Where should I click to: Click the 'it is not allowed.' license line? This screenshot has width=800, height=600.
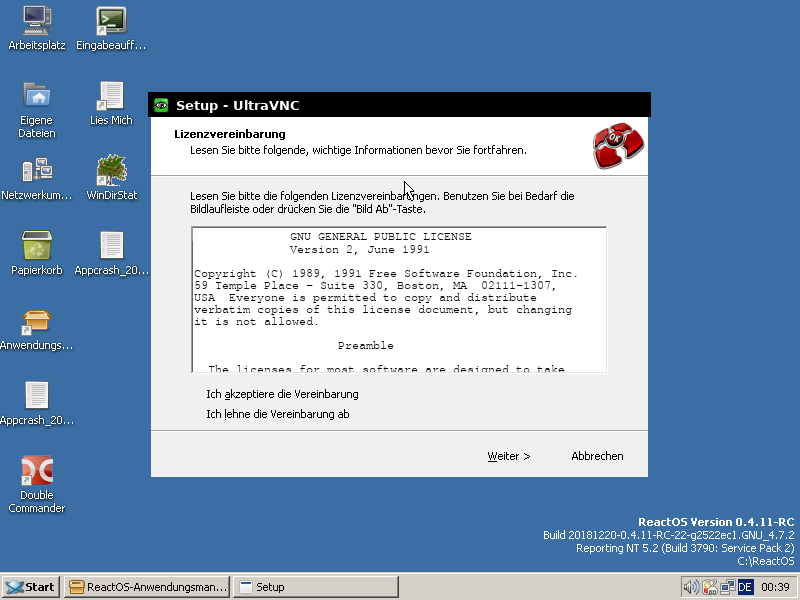tap(256, 321)
